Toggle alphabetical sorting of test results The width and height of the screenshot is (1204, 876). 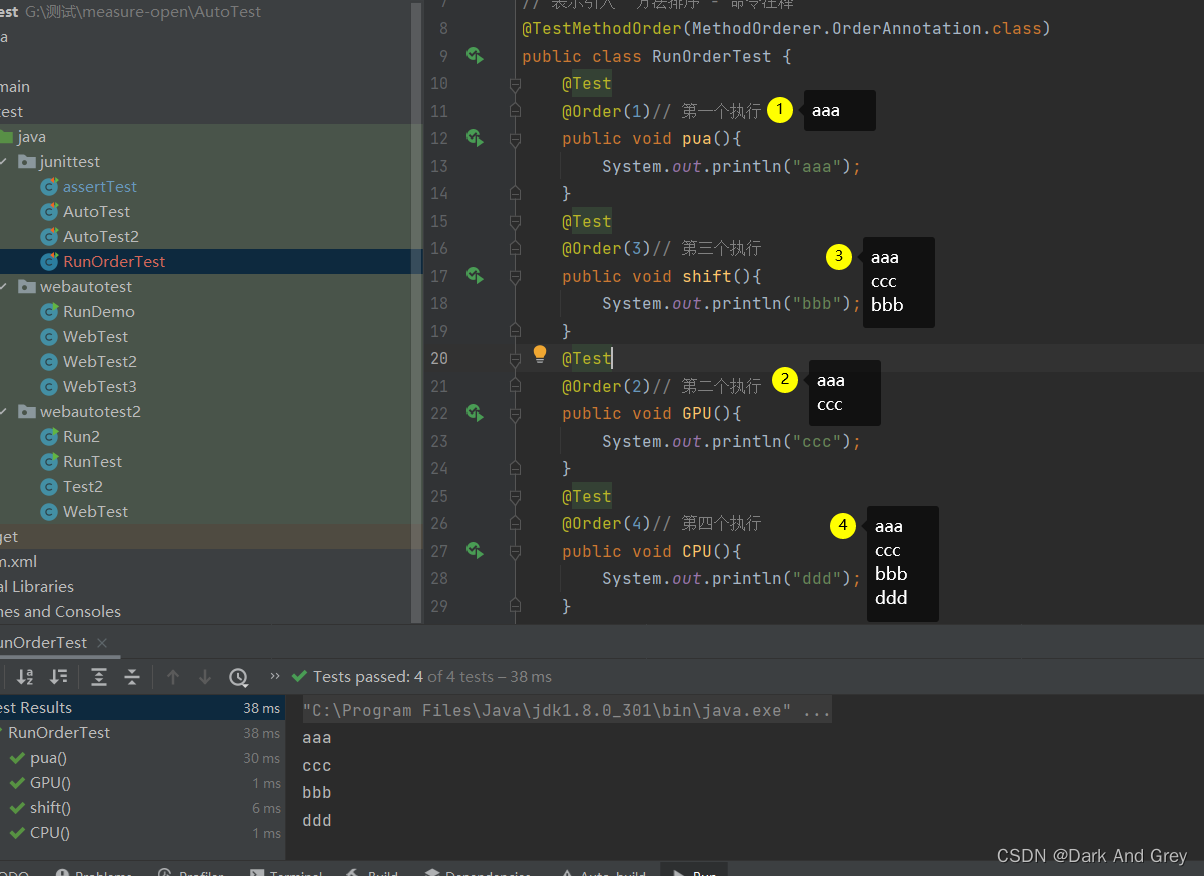25,677
